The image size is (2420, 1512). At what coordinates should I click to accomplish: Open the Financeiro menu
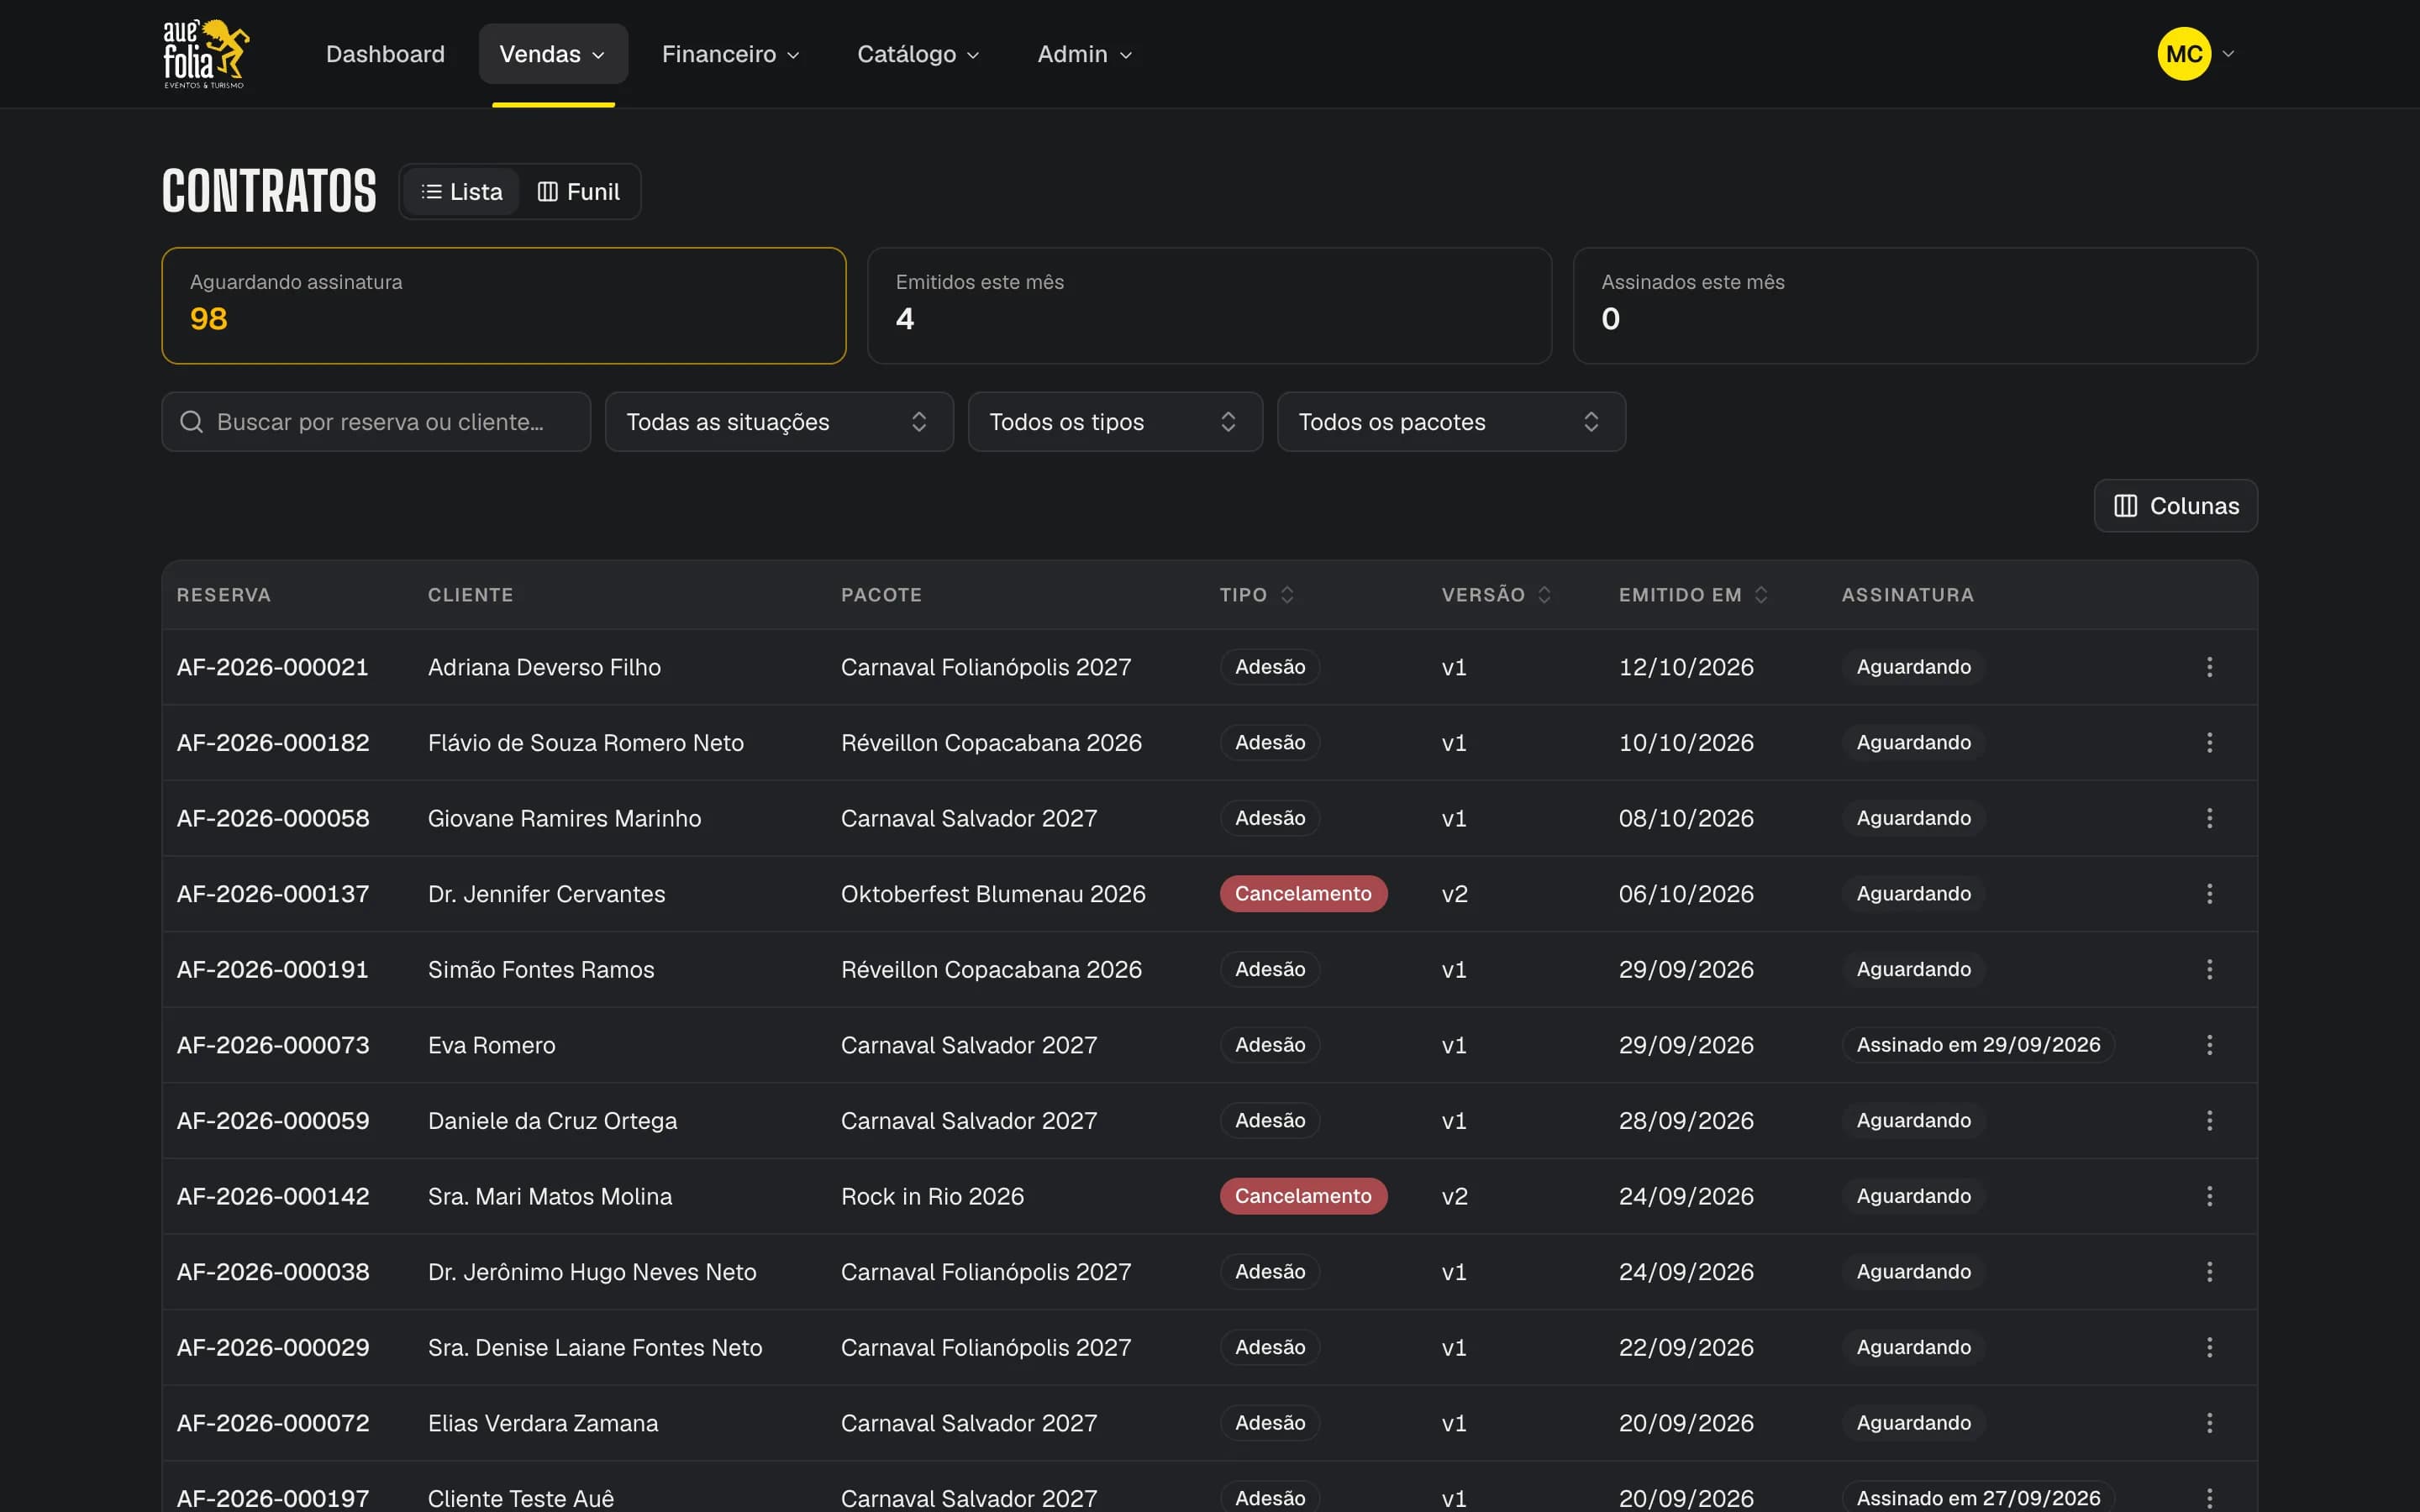pyautogui.click(x=730, y=54)
